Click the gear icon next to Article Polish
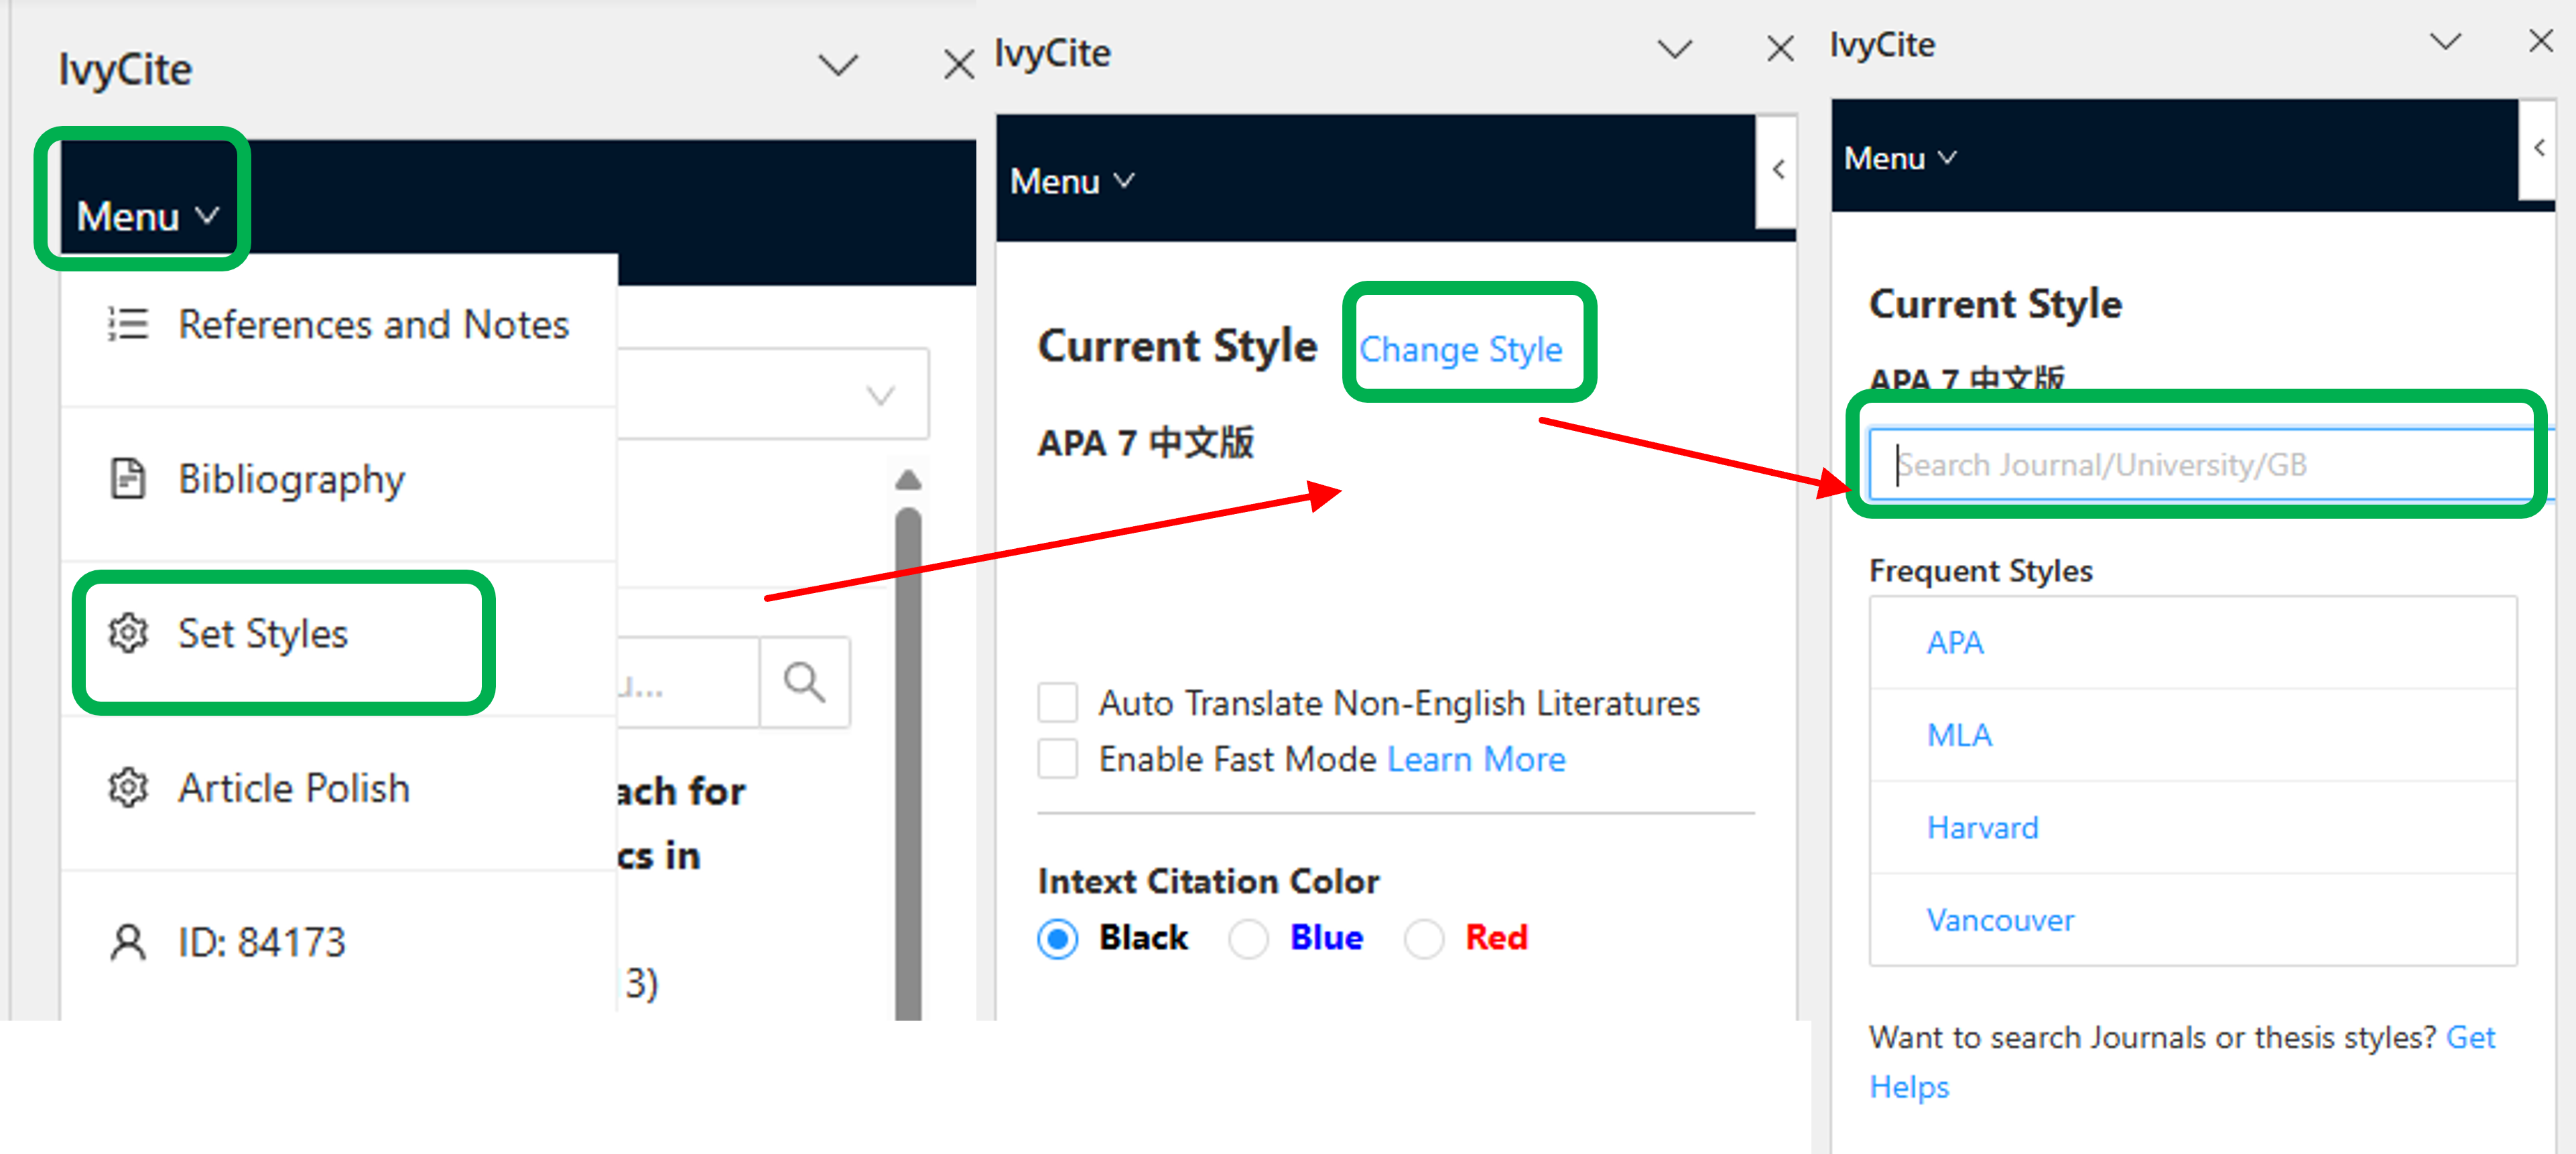The width and height of the screenshot is (2576, 1154). click(128, 787)
